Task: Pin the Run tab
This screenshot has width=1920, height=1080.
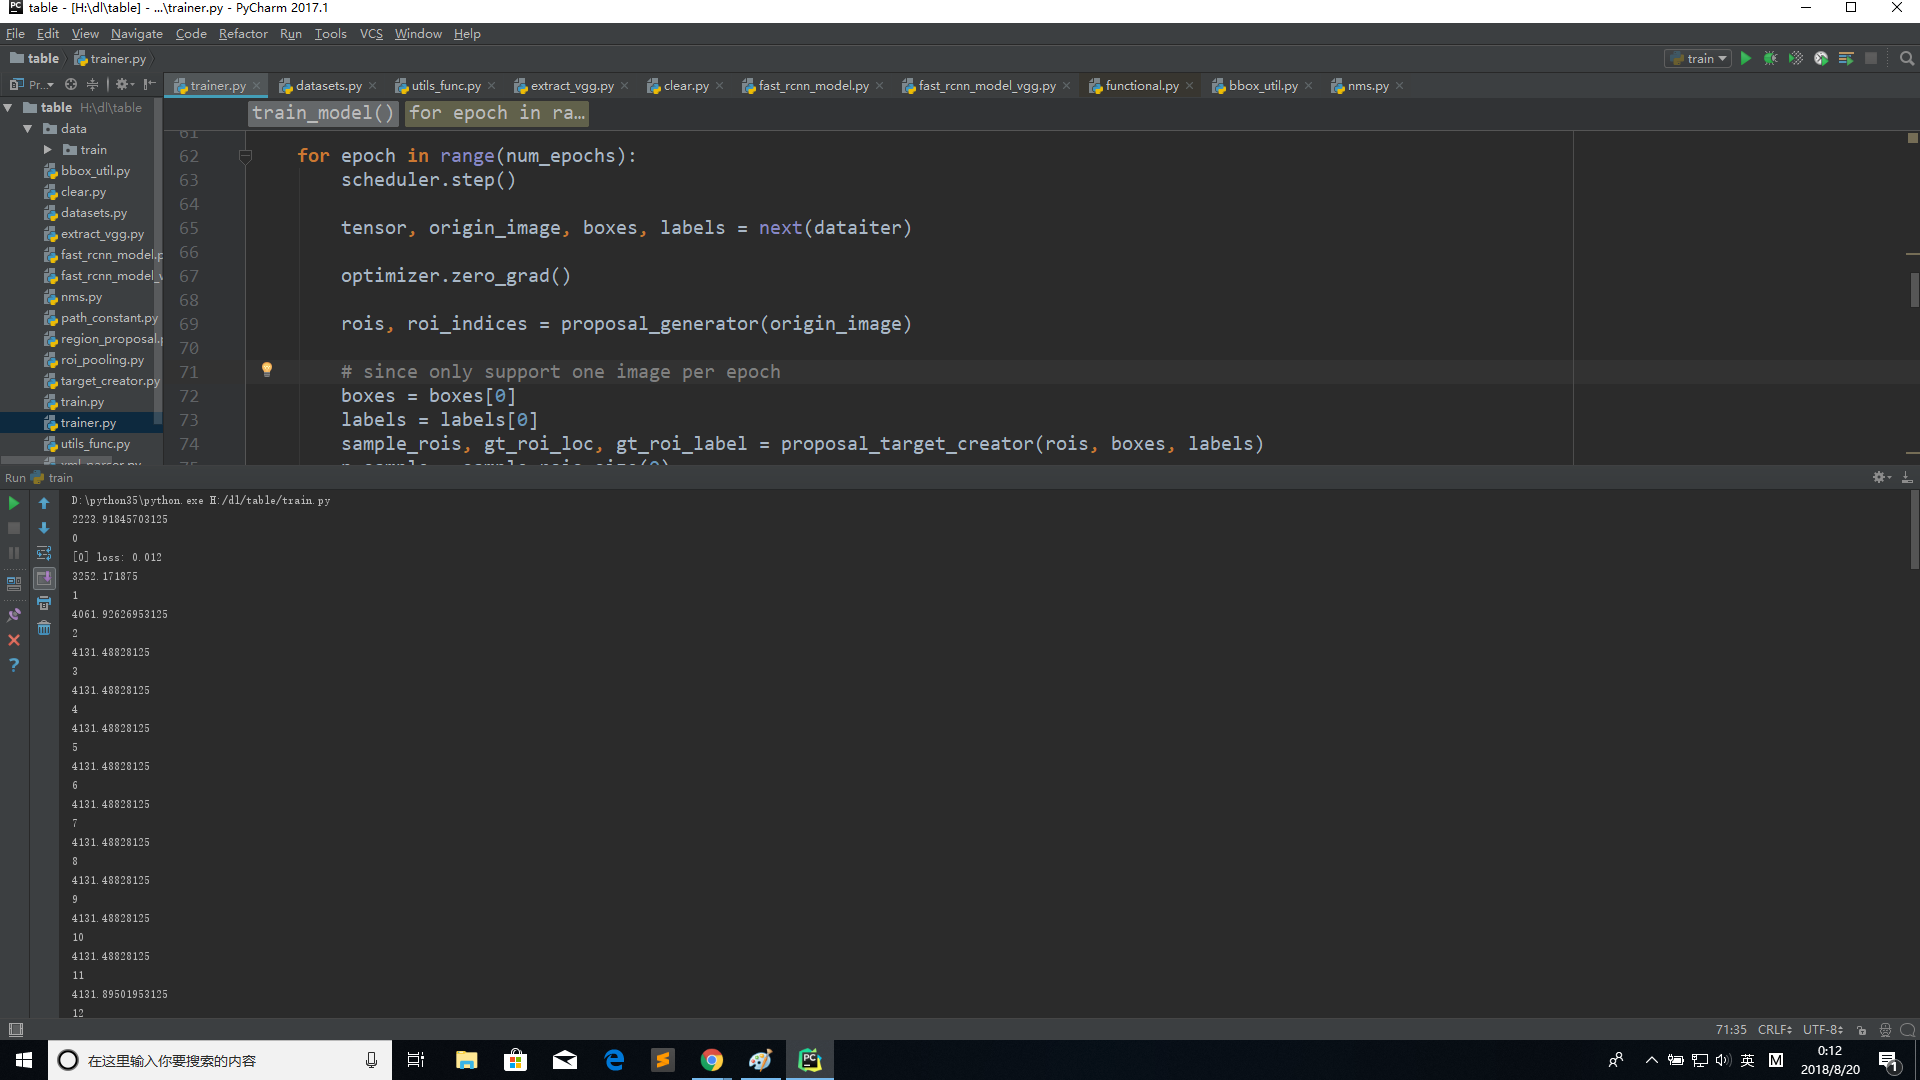Action: 14,615
